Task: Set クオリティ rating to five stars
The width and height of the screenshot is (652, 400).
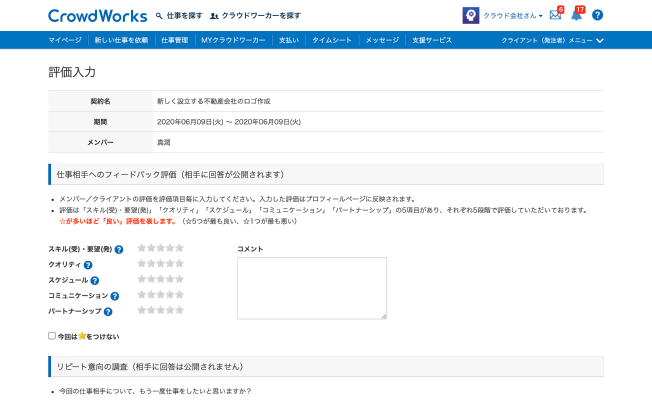Action: pyautogui.click(x=180, y=264)
